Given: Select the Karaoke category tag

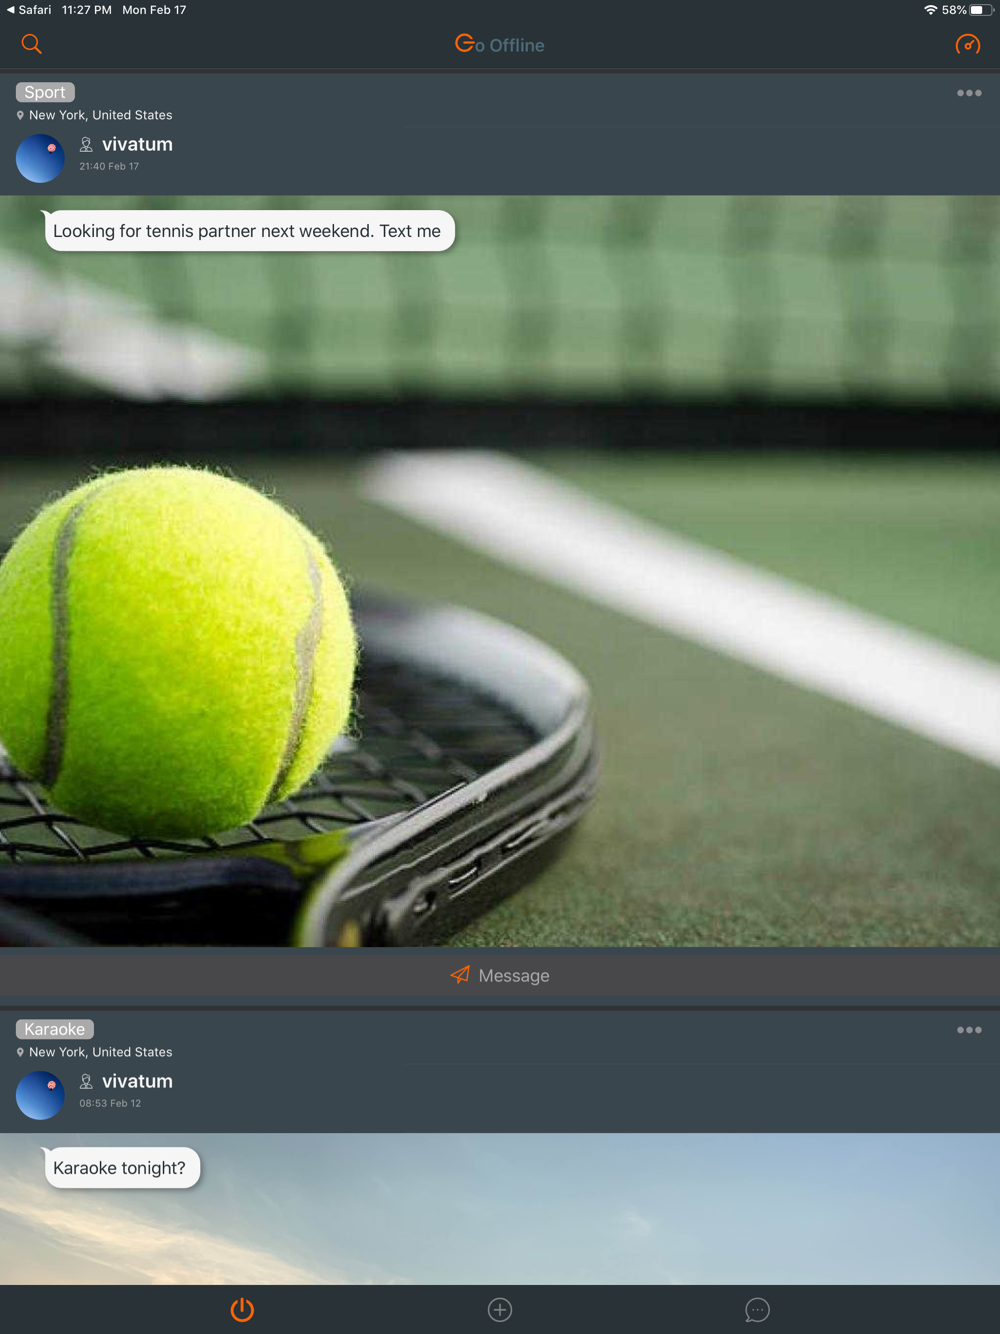Looking at the screenshot, I should click(55, 1029).
